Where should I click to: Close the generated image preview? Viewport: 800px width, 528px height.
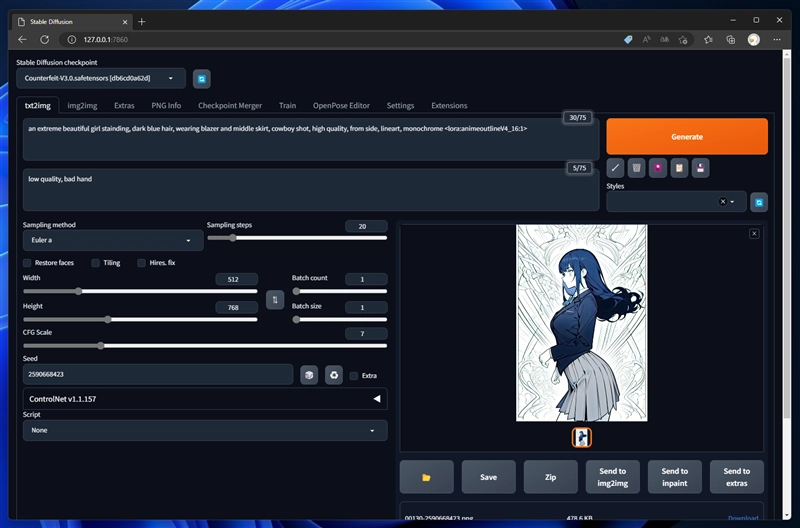754,234
